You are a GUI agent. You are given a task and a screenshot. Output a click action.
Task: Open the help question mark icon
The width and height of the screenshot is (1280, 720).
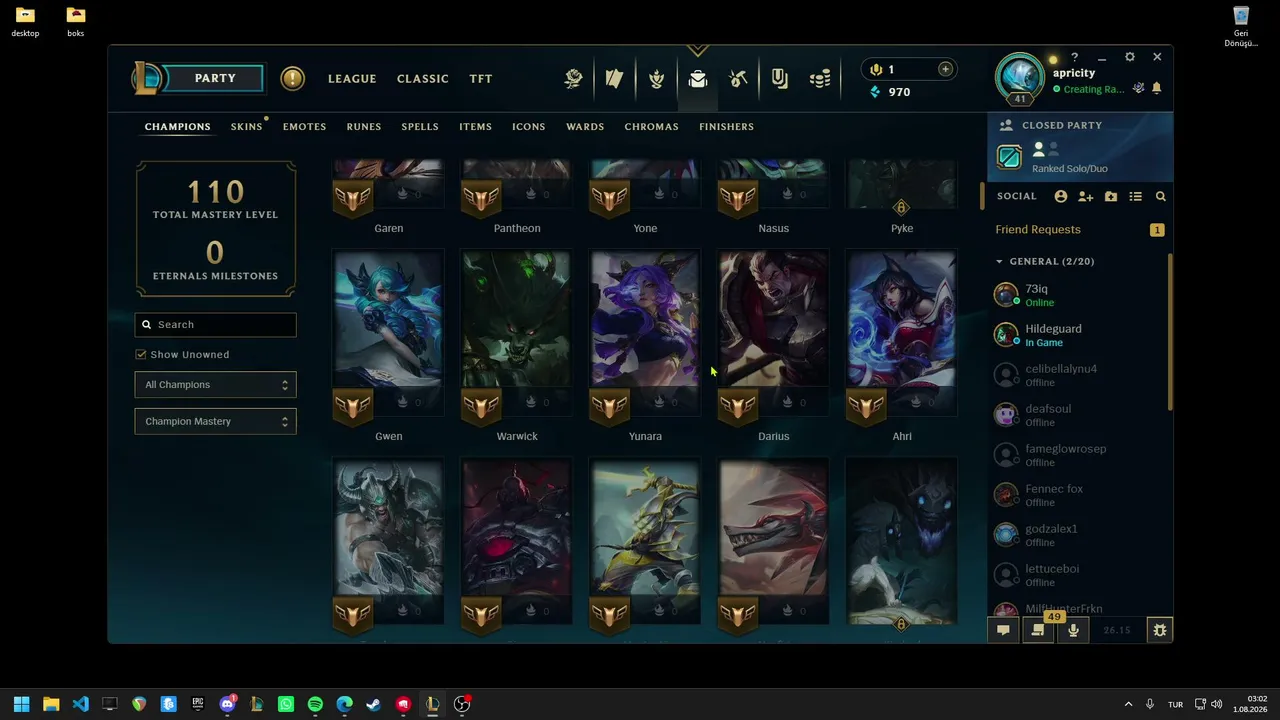point(1075,58)
